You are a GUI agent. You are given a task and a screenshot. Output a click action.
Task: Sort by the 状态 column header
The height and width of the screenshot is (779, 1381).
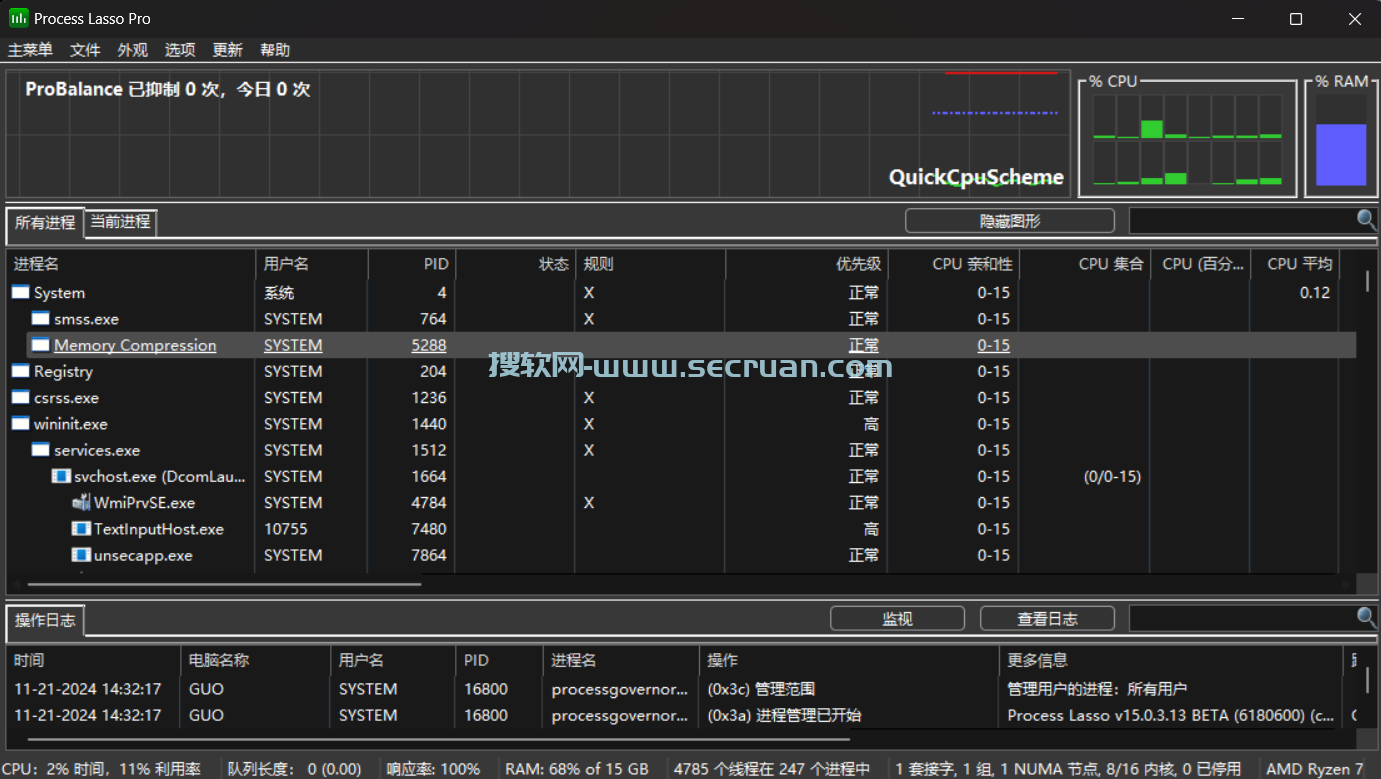pos(515,264)
